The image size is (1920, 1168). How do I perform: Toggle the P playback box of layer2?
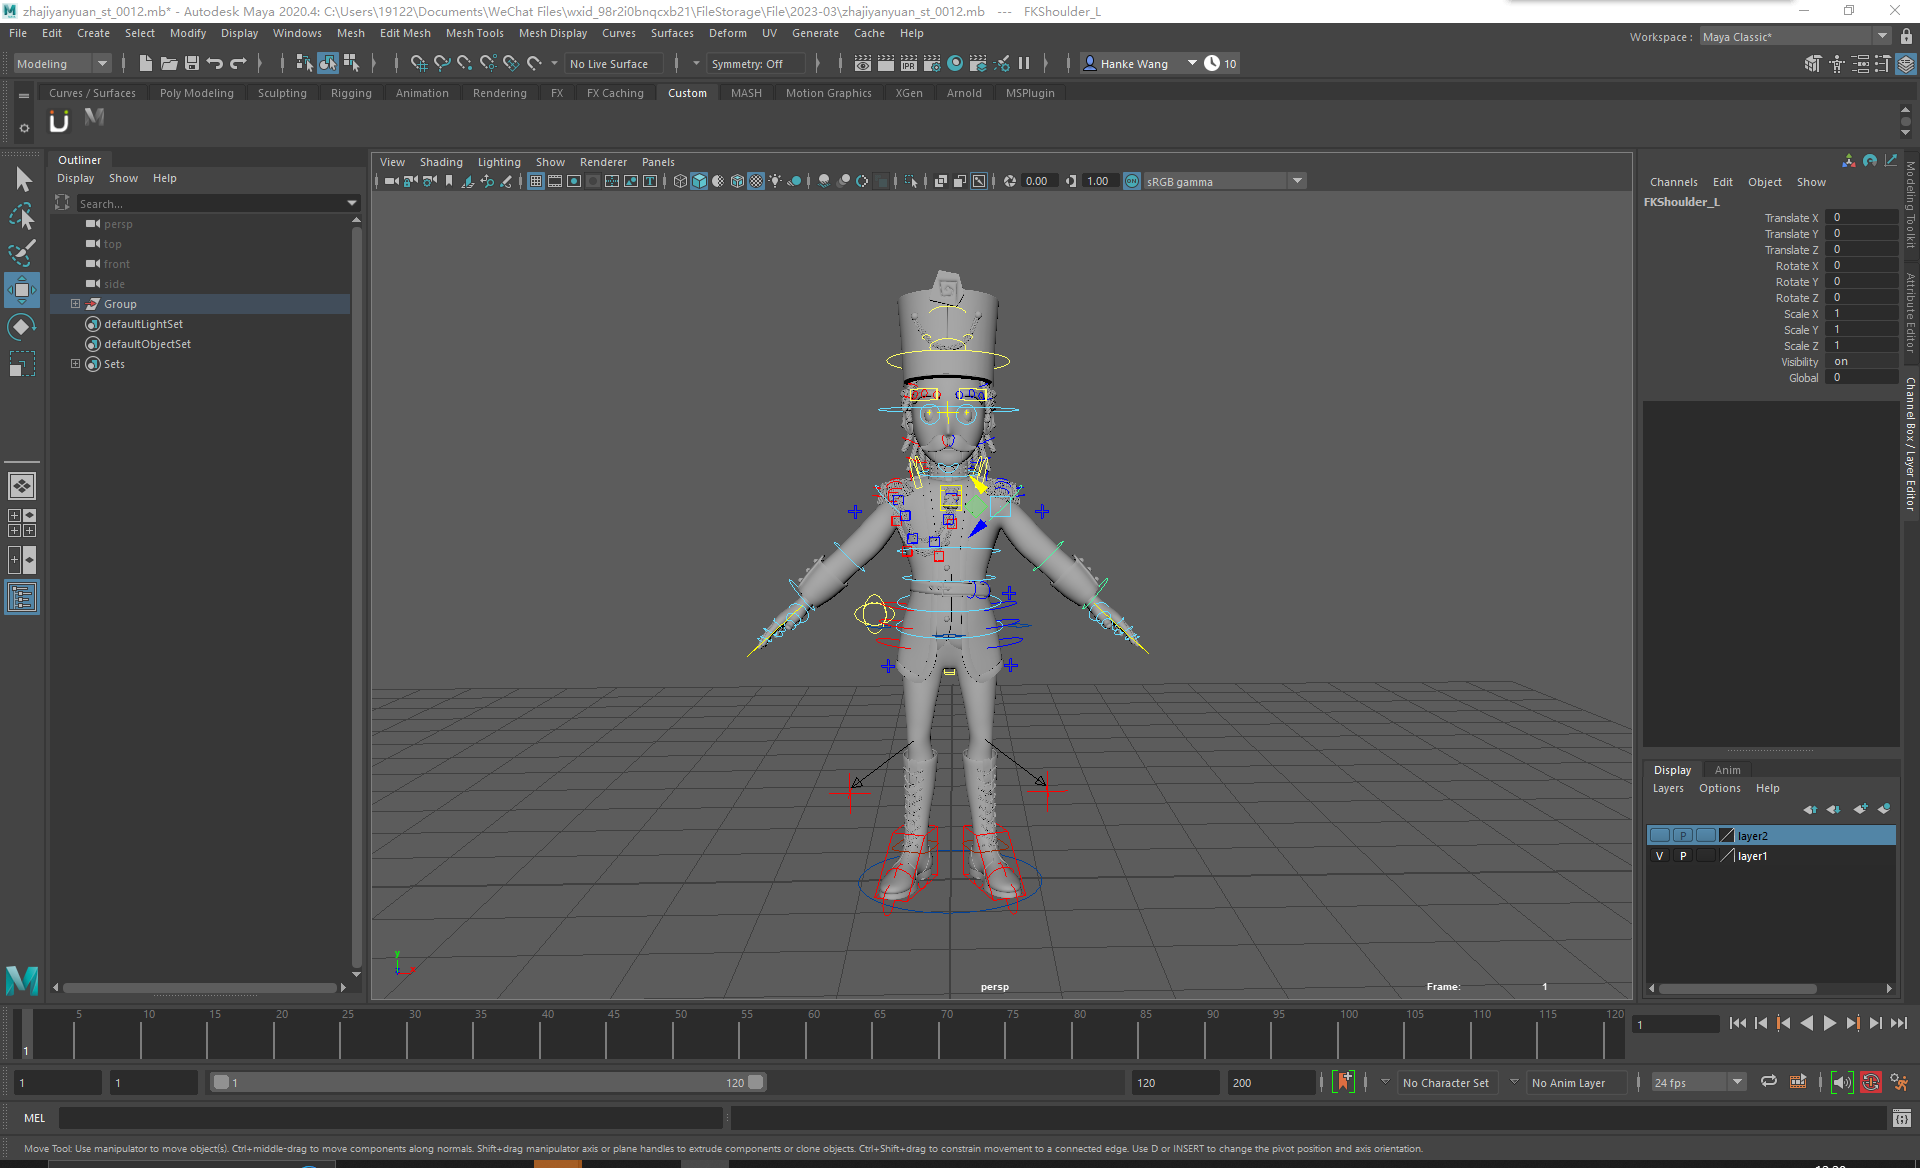click(1683, 836)
